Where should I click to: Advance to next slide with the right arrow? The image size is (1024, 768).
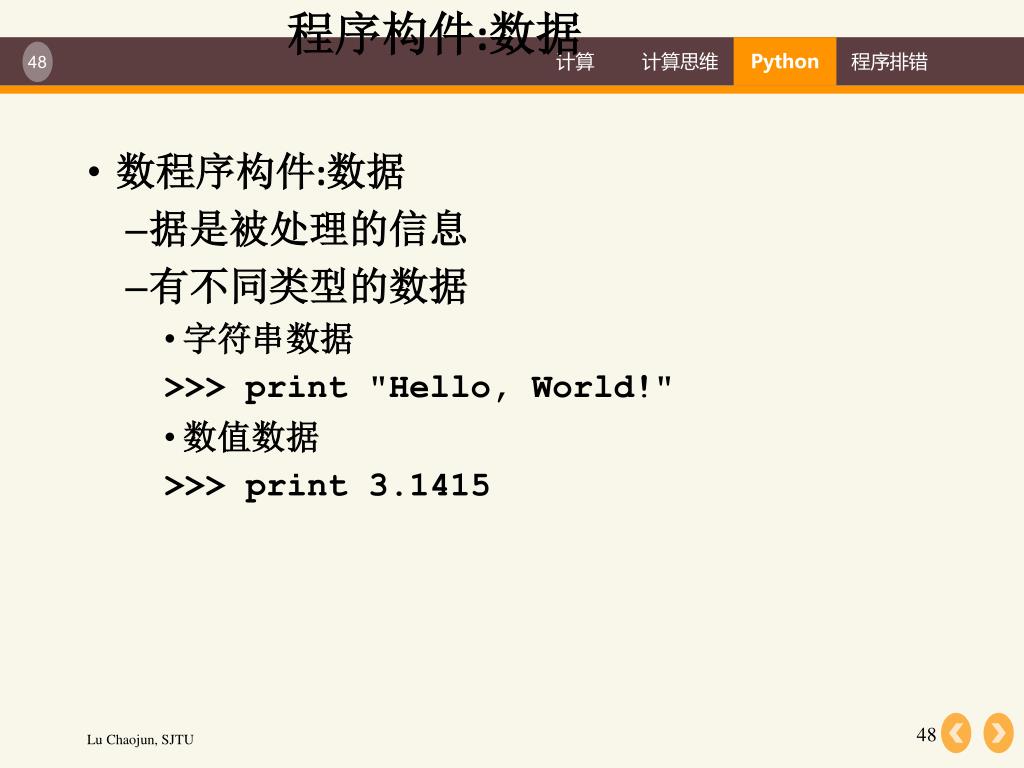[x=998, y=733]
